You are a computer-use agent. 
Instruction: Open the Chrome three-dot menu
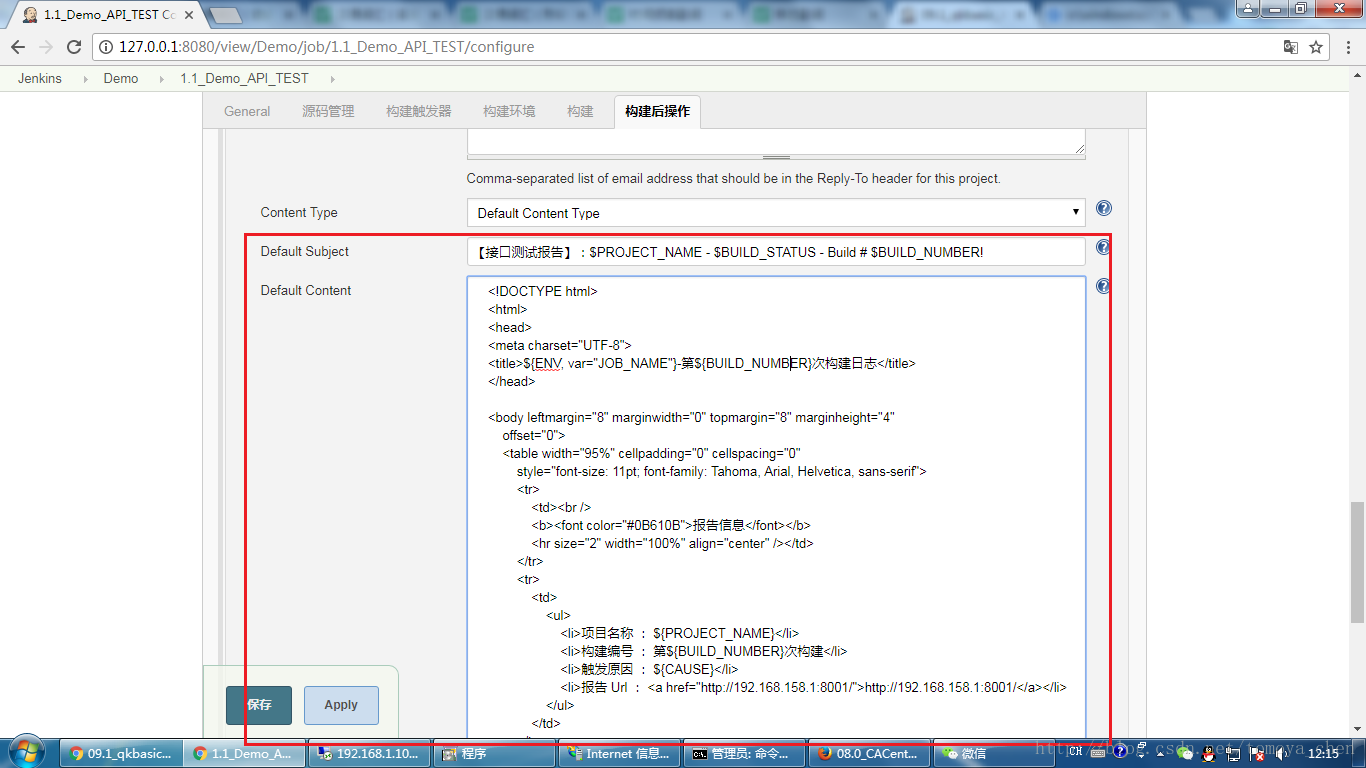tap(1347, 47)
